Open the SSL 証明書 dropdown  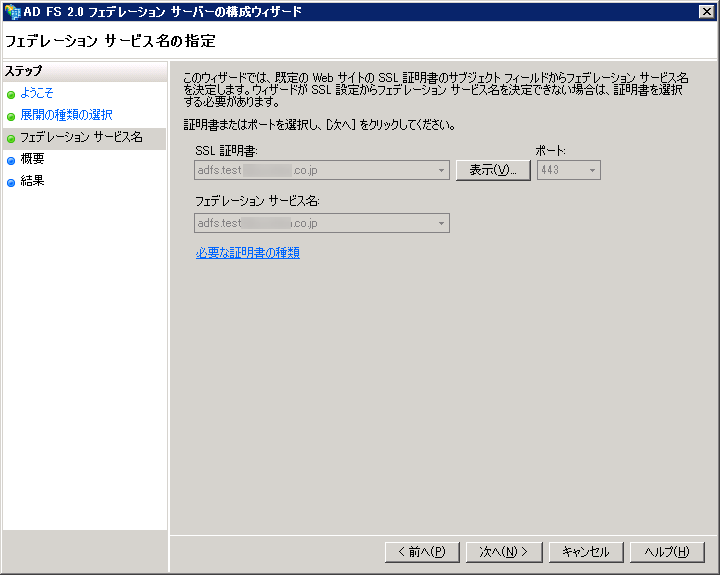321,170
